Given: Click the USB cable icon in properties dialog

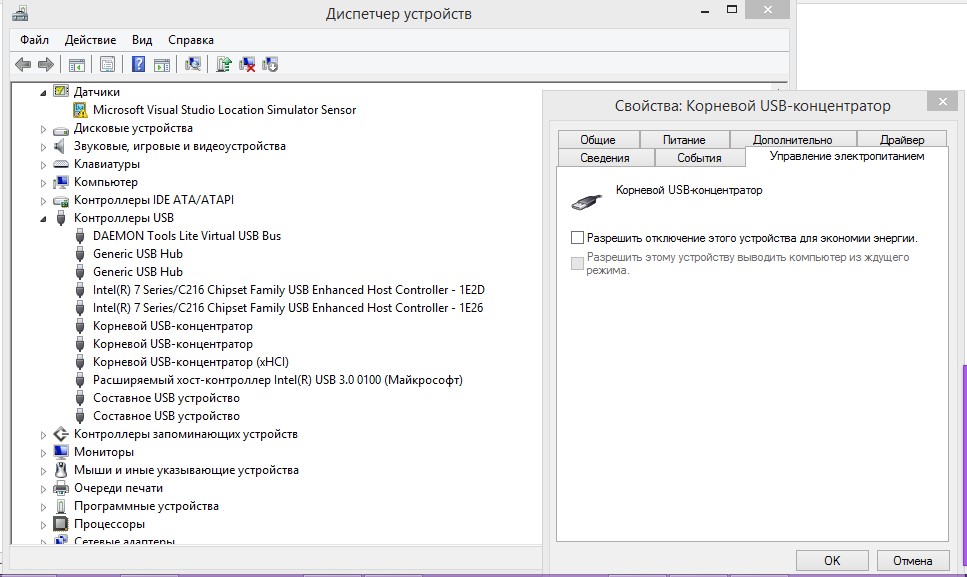Looking at the screenshot, I should point(586,202).
